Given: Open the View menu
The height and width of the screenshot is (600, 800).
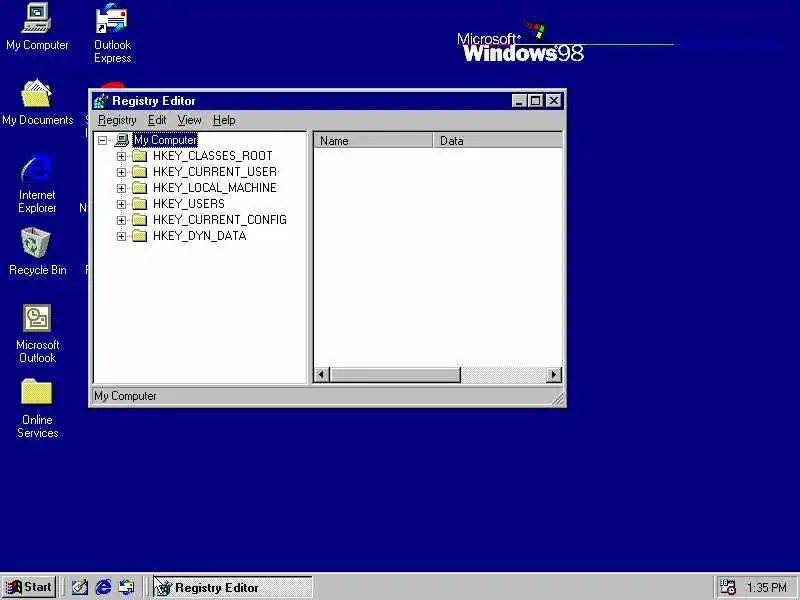Looking at the screenshot, I should click(x=189, y=120).
